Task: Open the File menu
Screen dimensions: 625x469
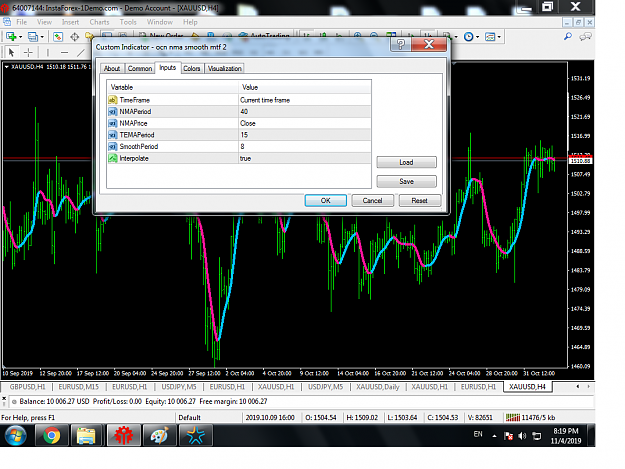Action: click(x=22, y=22)
